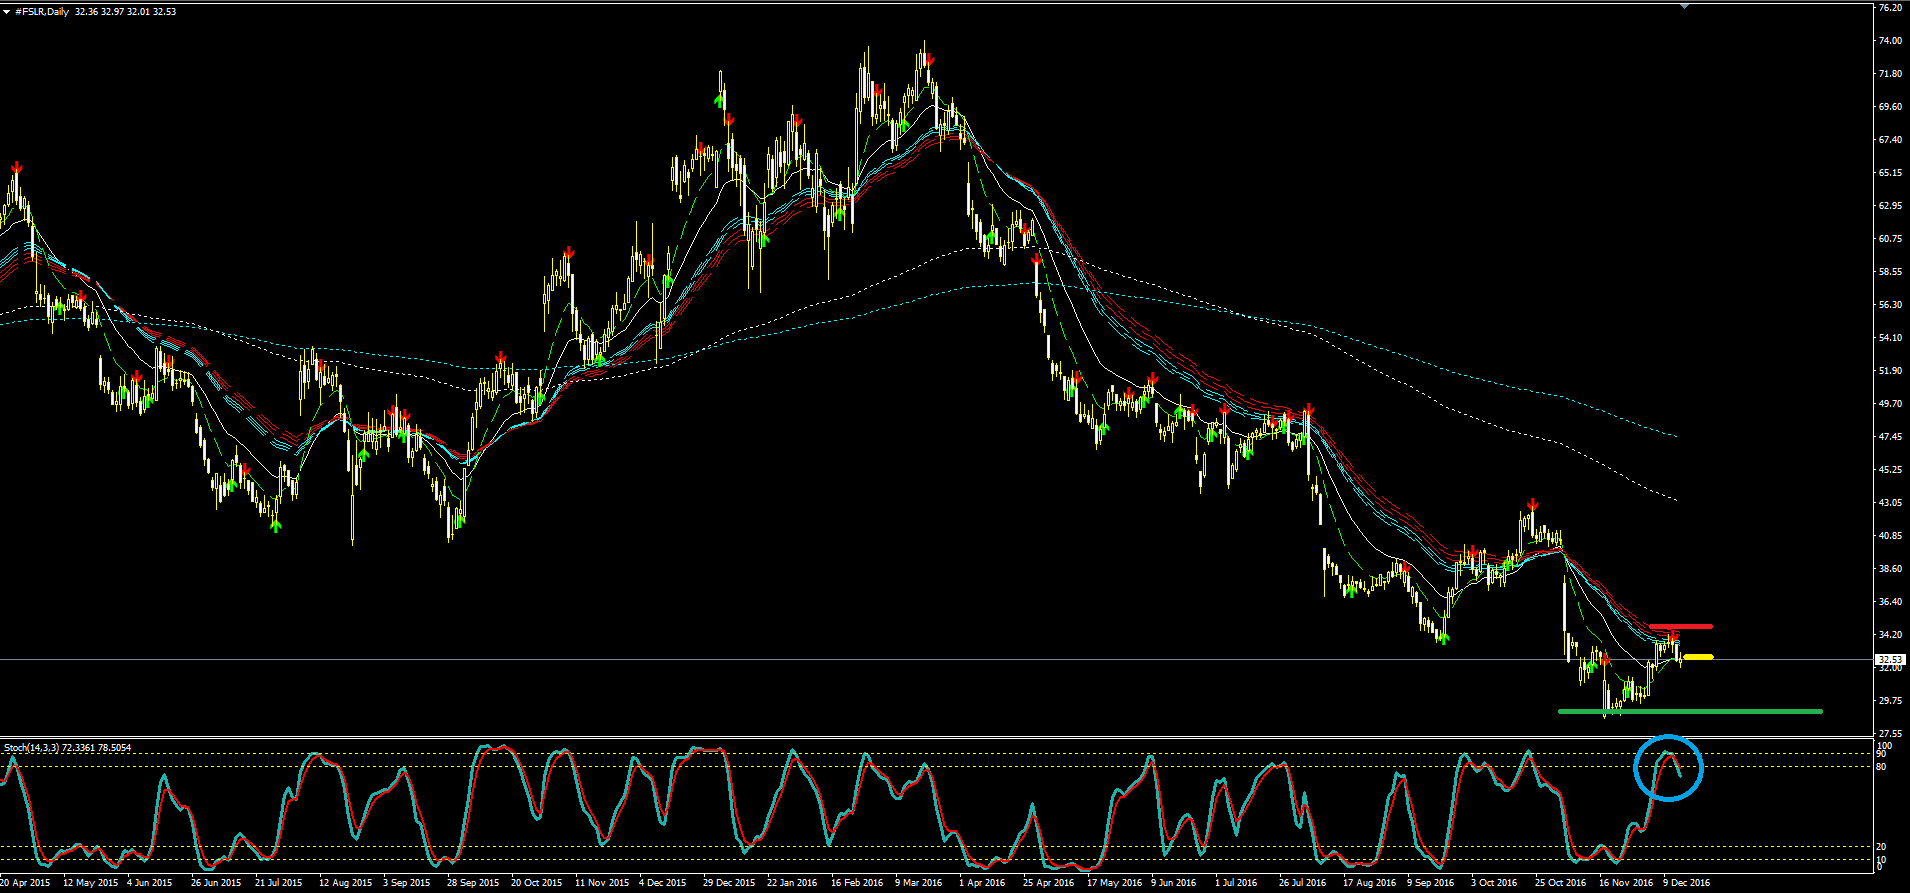Click the 16 Feb 2016 date label
1910x893 pixels.
tap(857, 883)
